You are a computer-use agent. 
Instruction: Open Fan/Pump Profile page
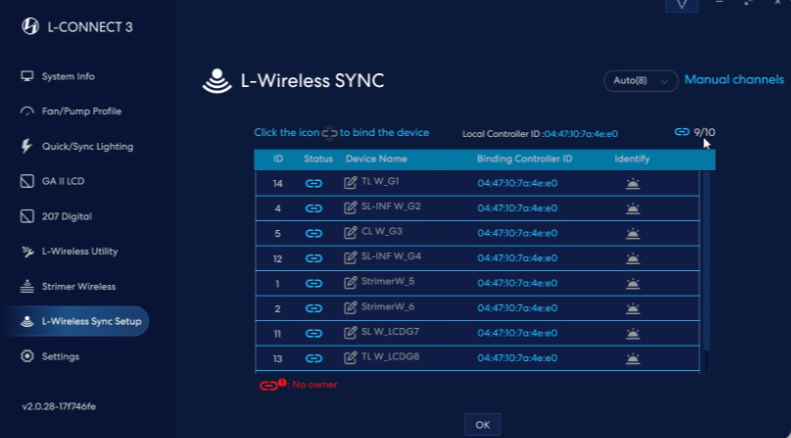pyautogui.click(x=71, y=112)
